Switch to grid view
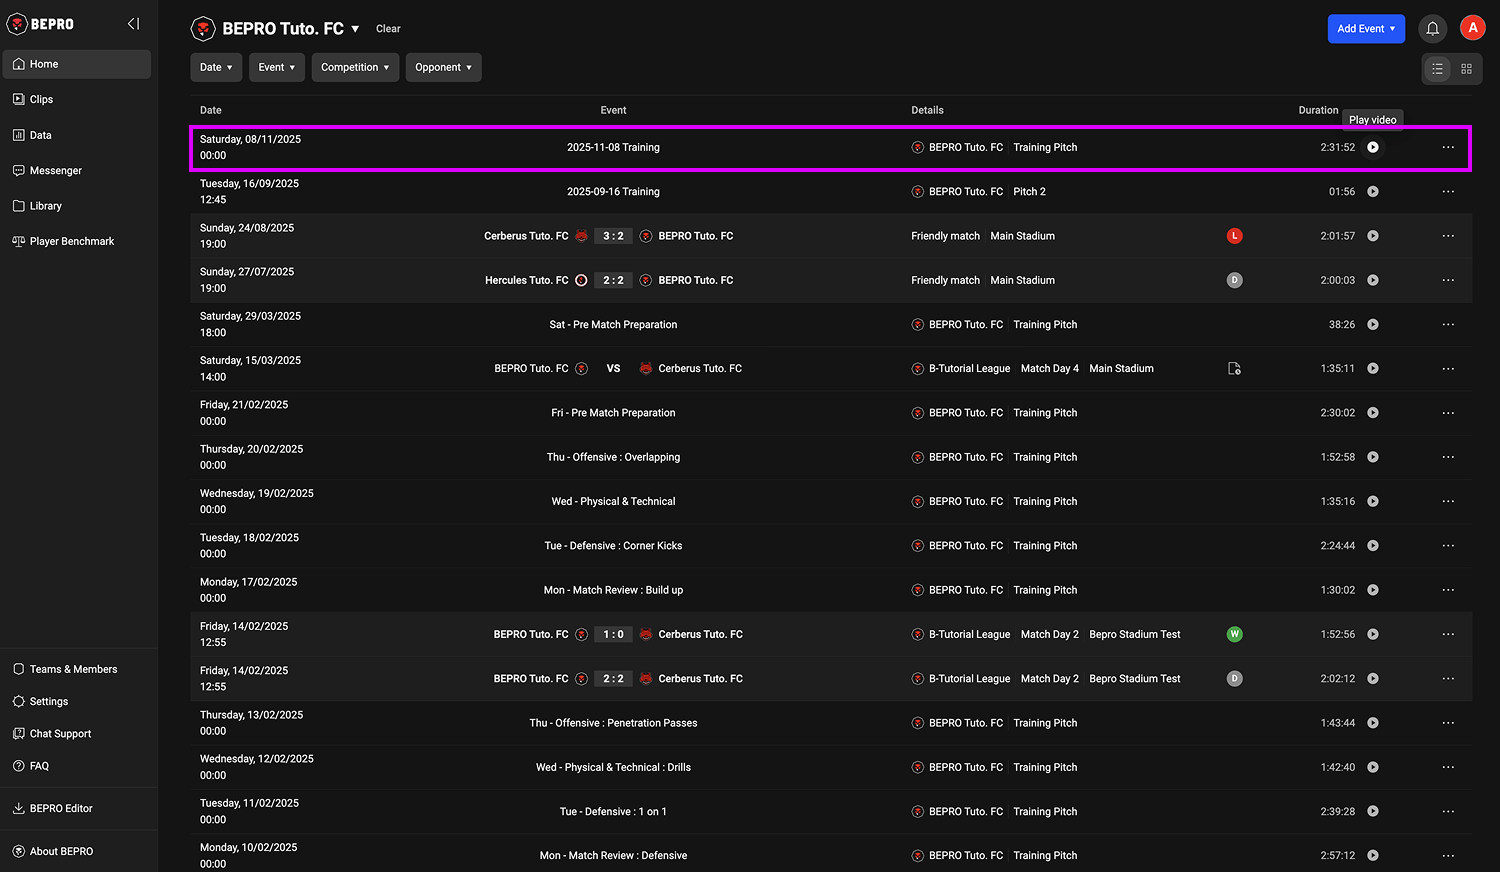Viewport: 1500px width, 872px height. (1466, 69)
